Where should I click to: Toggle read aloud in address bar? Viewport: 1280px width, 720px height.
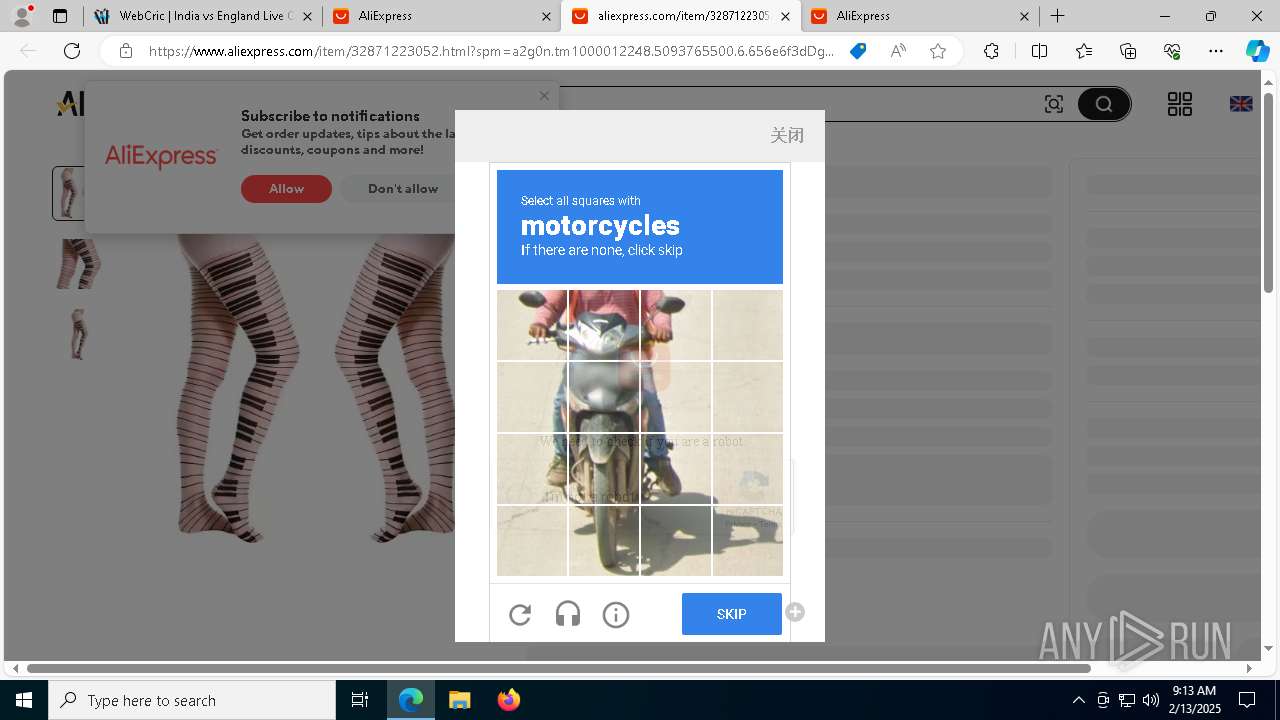point(898,51)
